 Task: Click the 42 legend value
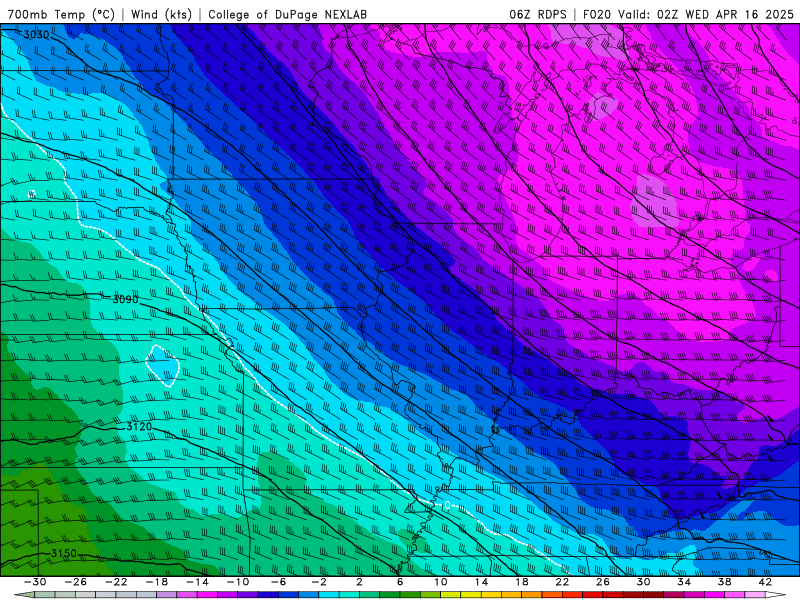(765, 582)
